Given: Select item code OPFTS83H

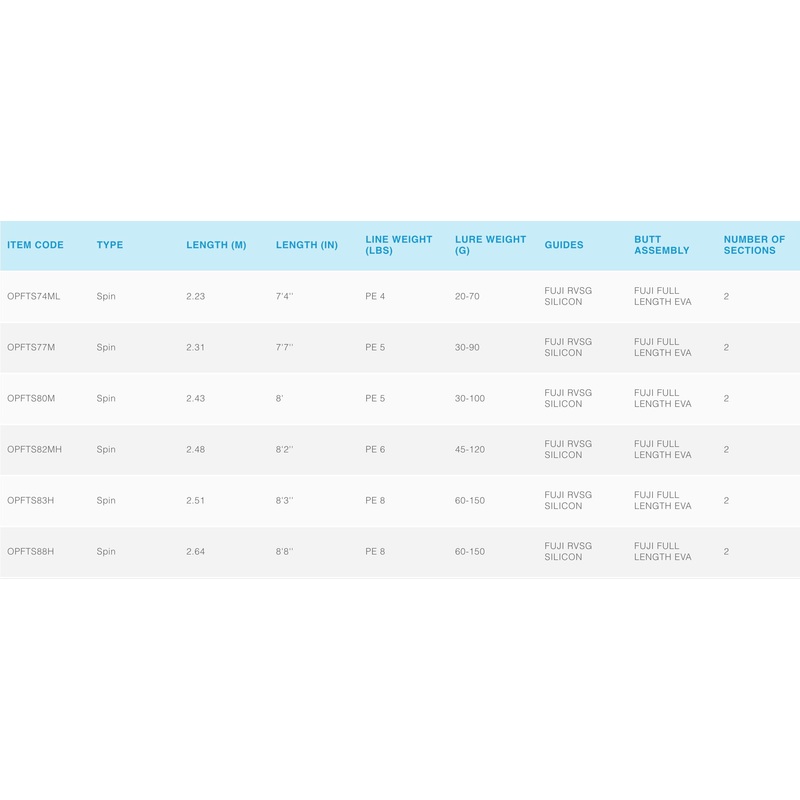Looking at the screenshot, I should (x=30, y=501).
